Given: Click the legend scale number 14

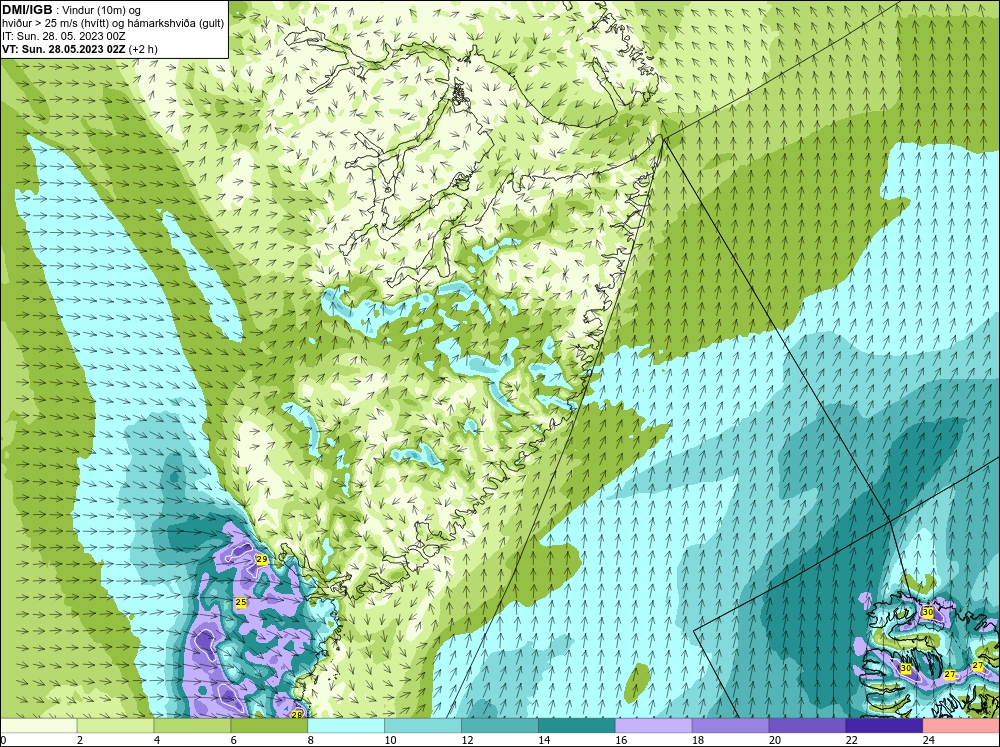Looking at the screenshot, I should [544, 740].
